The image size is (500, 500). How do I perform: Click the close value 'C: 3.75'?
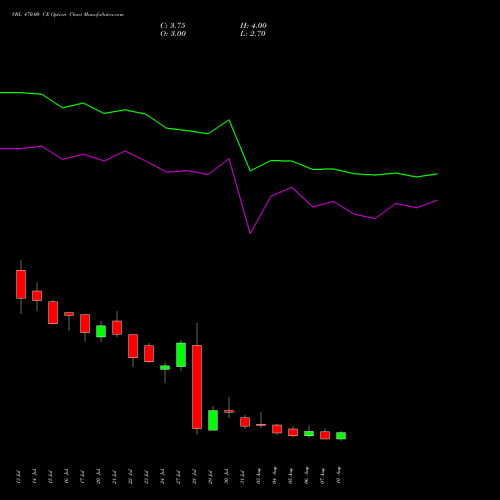point(173,26)
